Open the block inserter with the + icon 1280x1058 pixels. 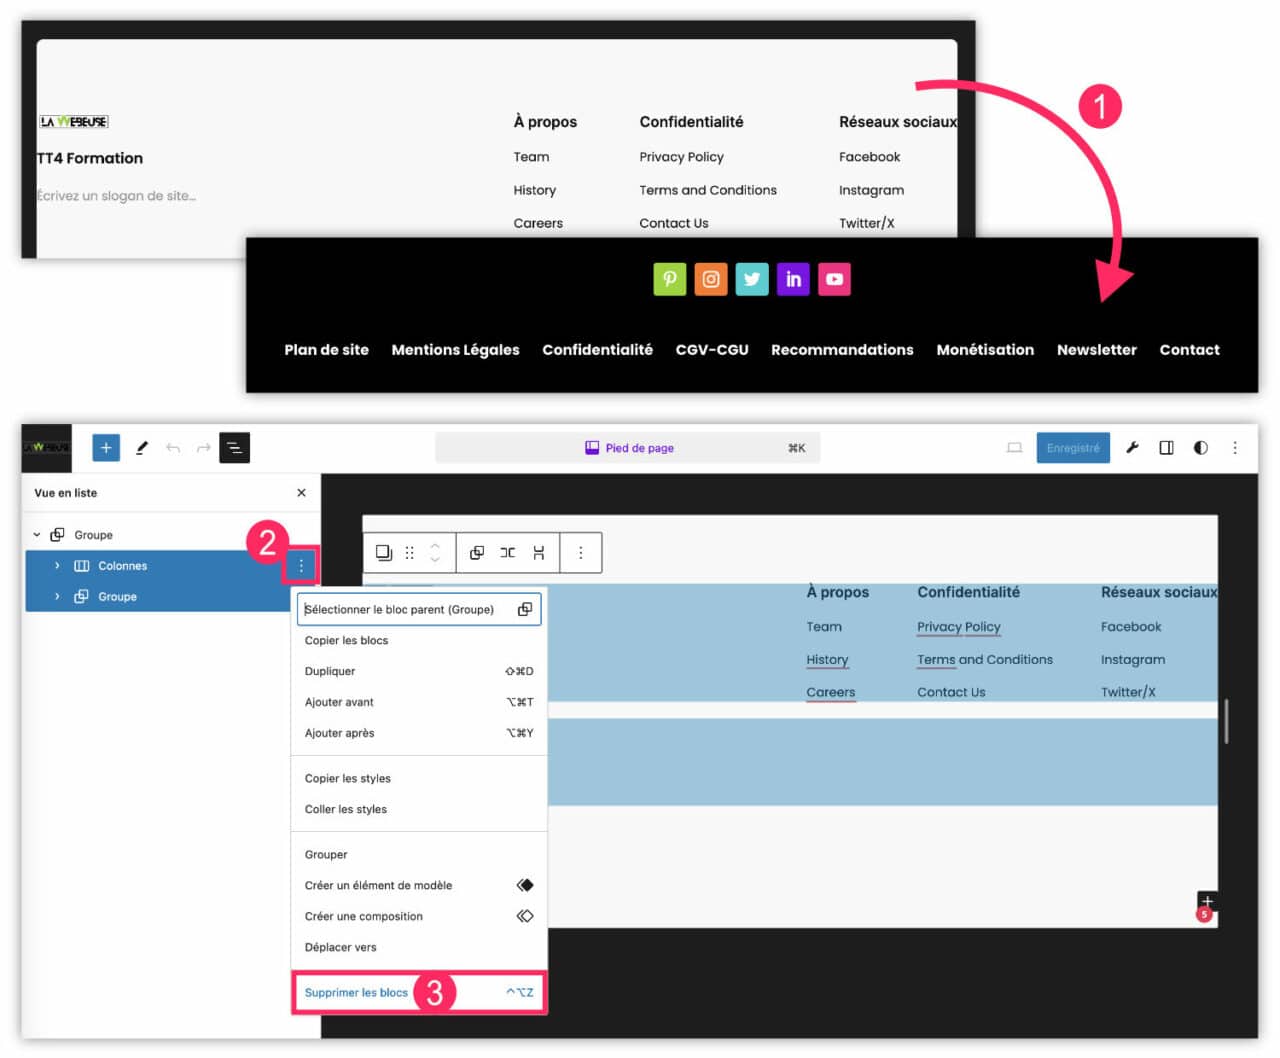click(105, 447)
